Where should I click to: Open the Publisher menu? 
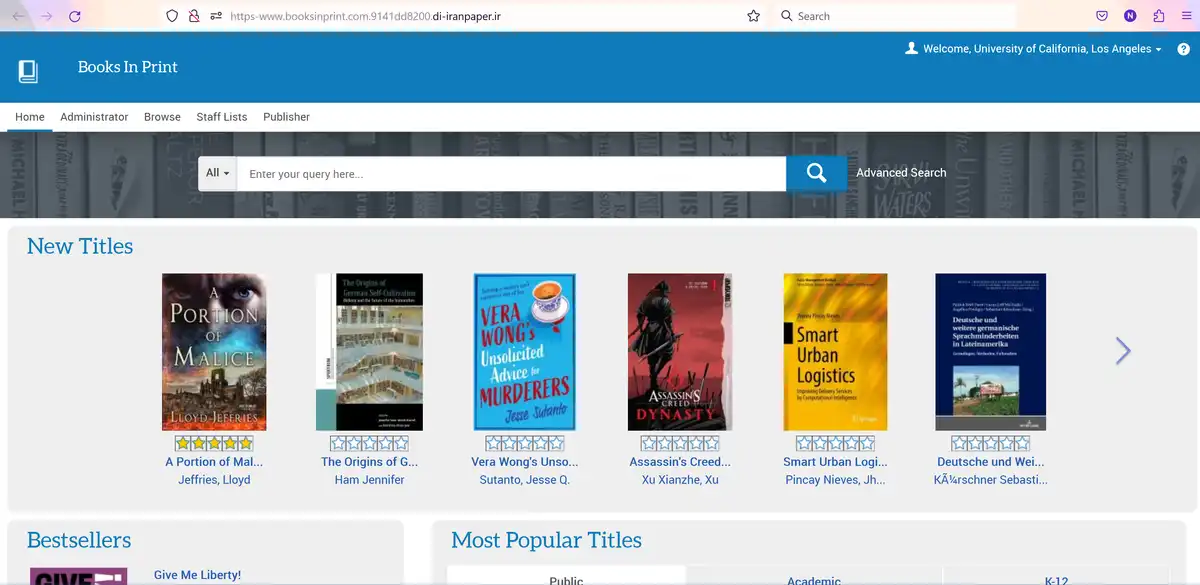(286, 117)
